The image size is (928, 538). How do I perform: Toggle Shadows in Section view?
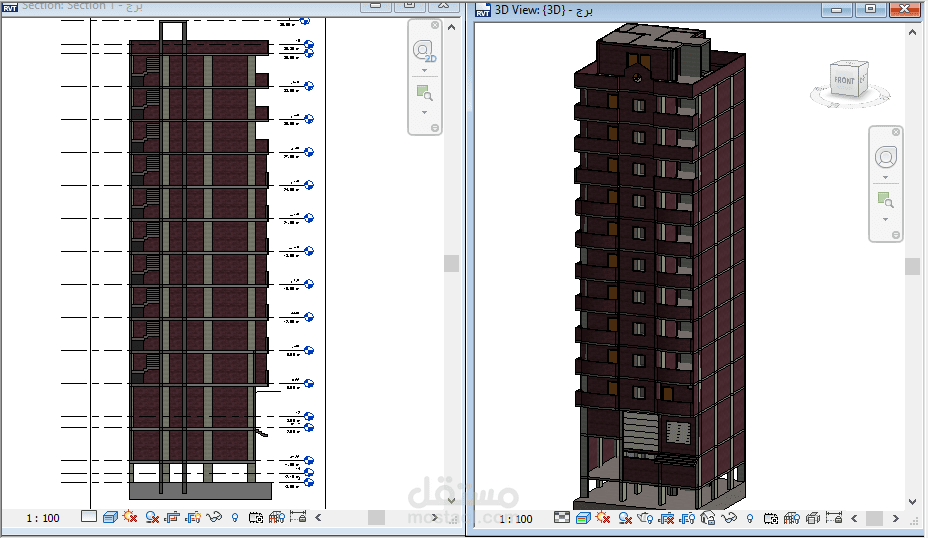[x=152, y=517]
